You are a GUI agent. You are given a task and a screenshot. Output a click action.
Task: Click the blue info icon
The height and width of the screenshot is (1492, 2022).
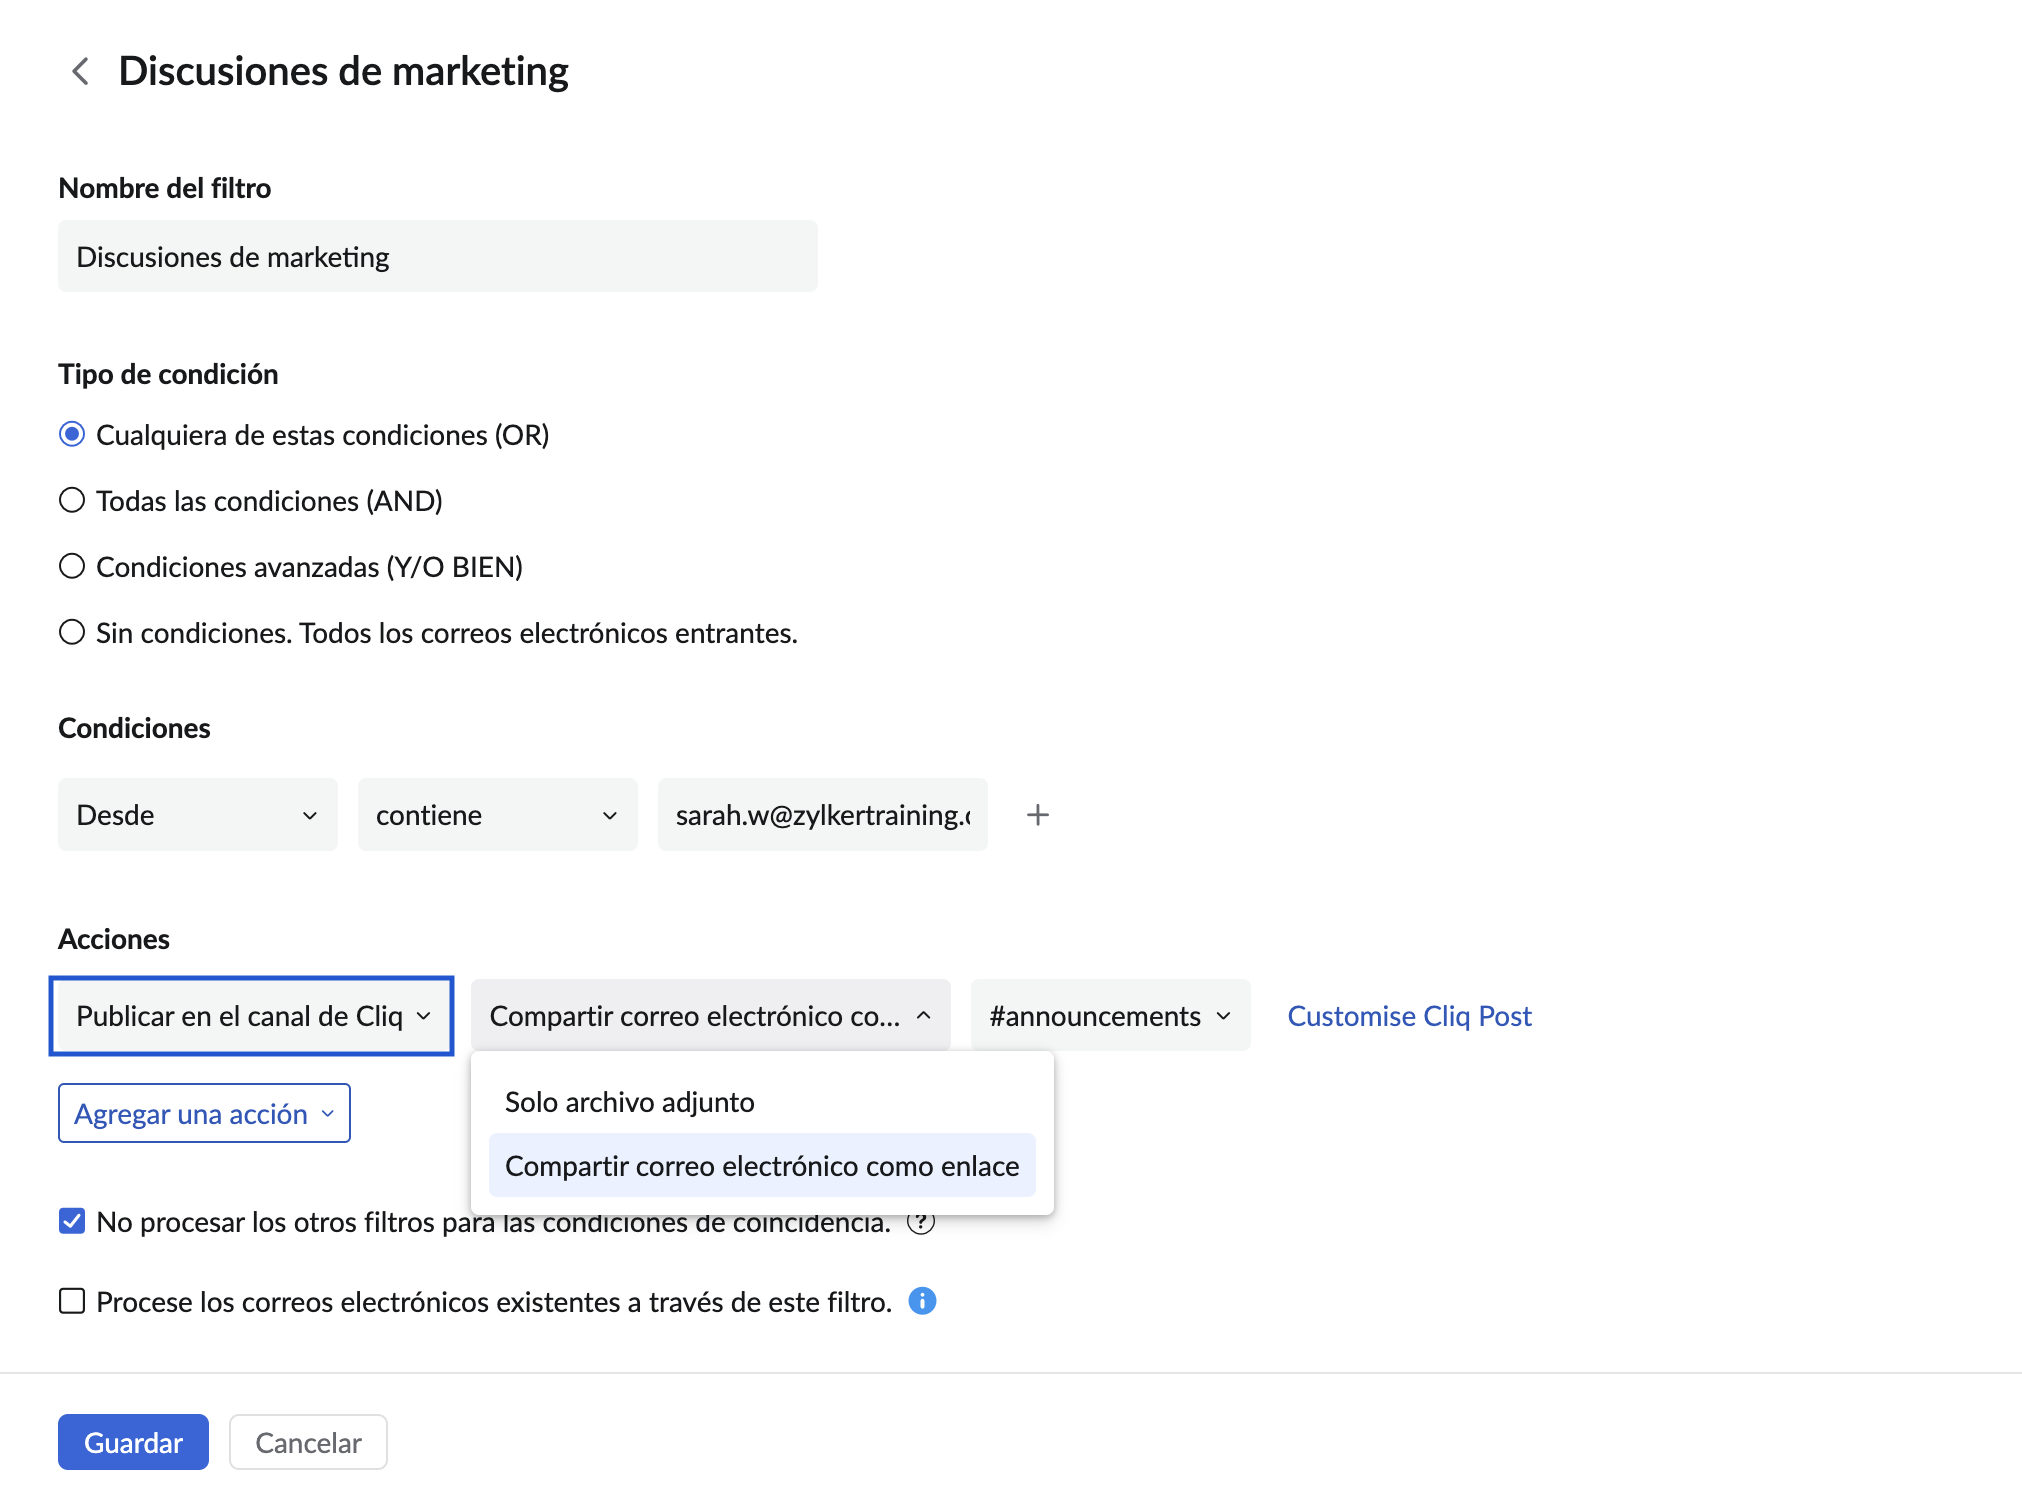click(x=922, y=1301)
